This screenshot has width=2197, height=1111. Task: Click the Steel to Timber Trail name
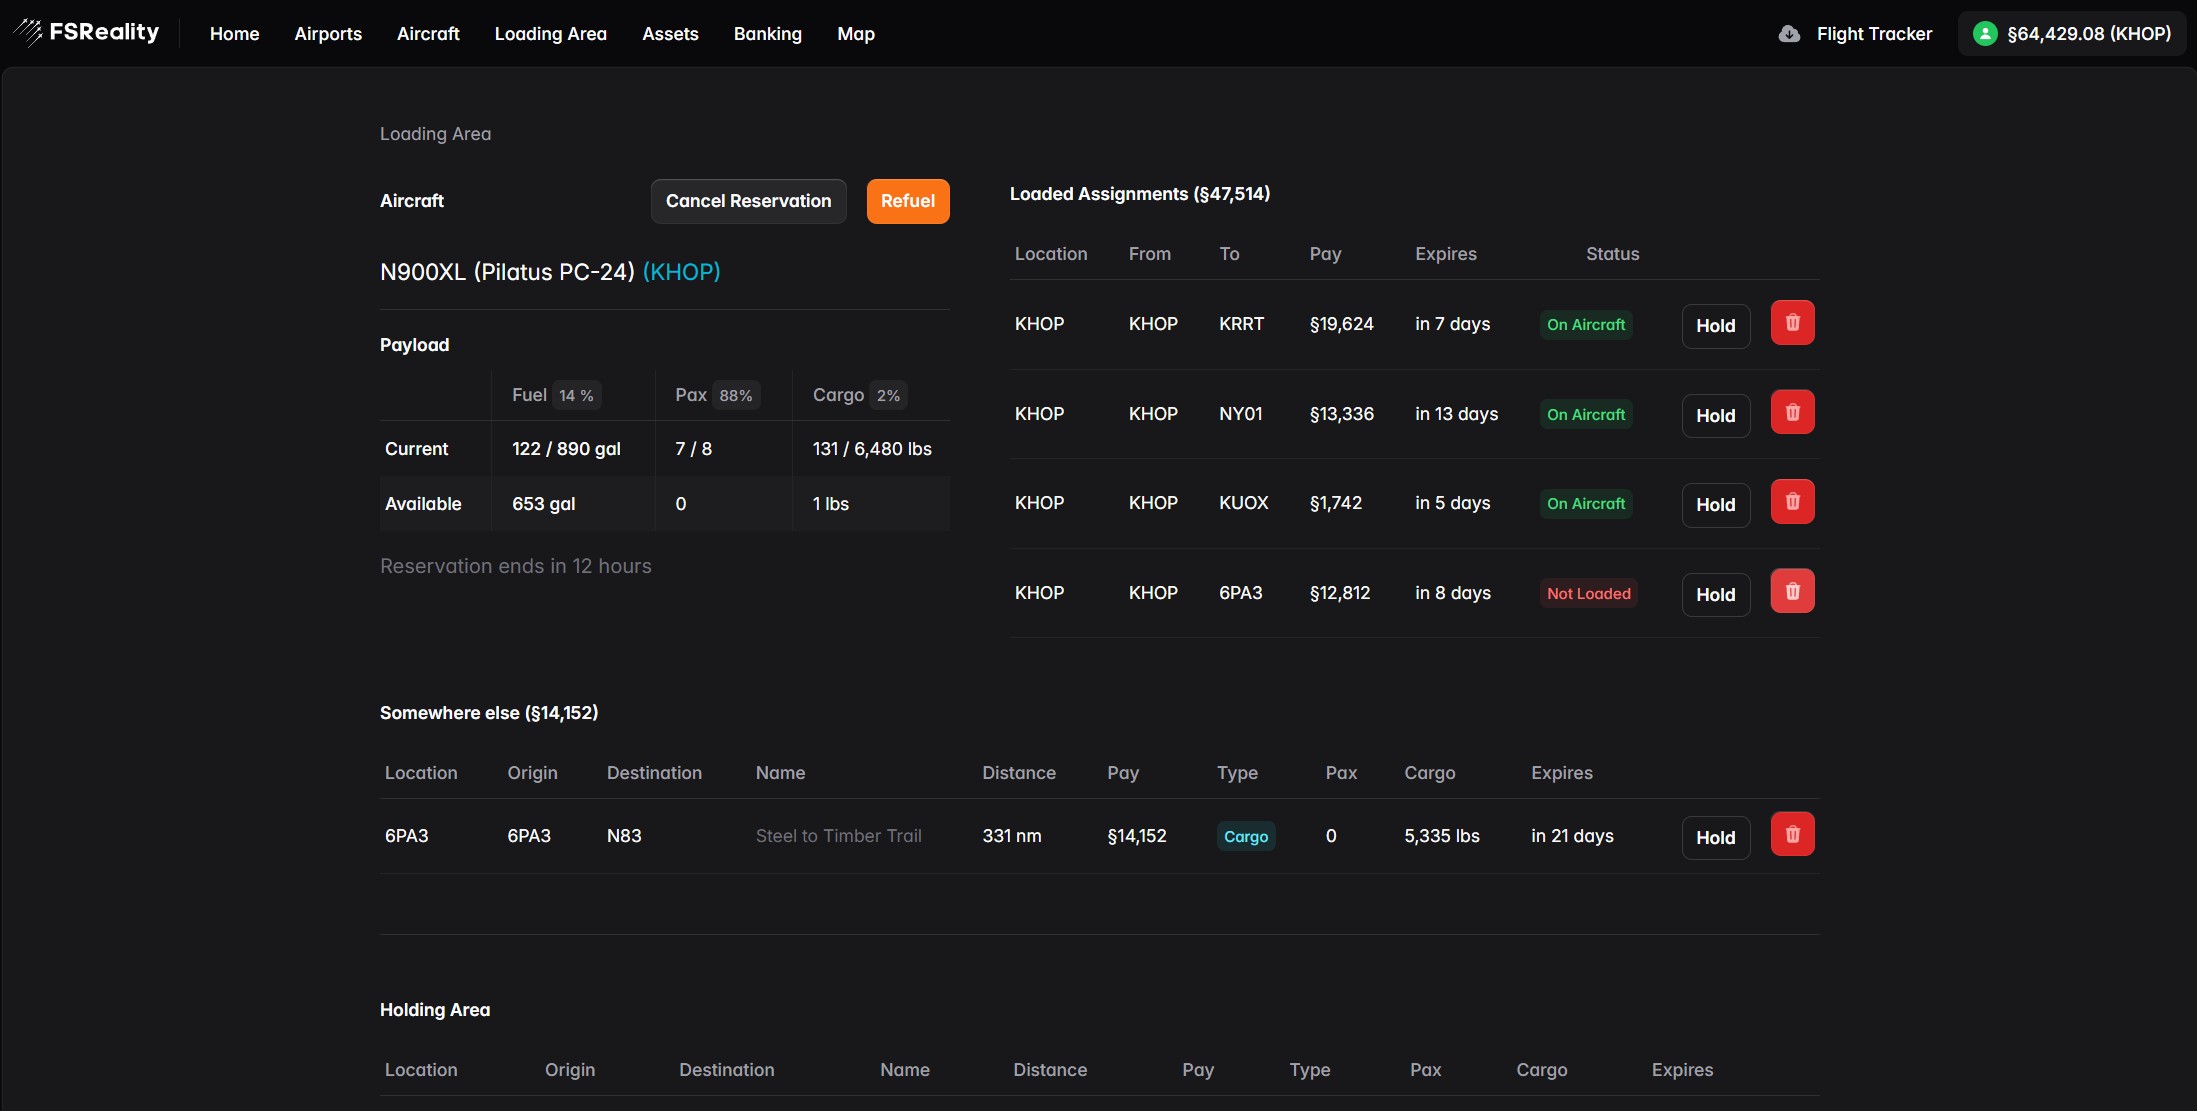838,836
